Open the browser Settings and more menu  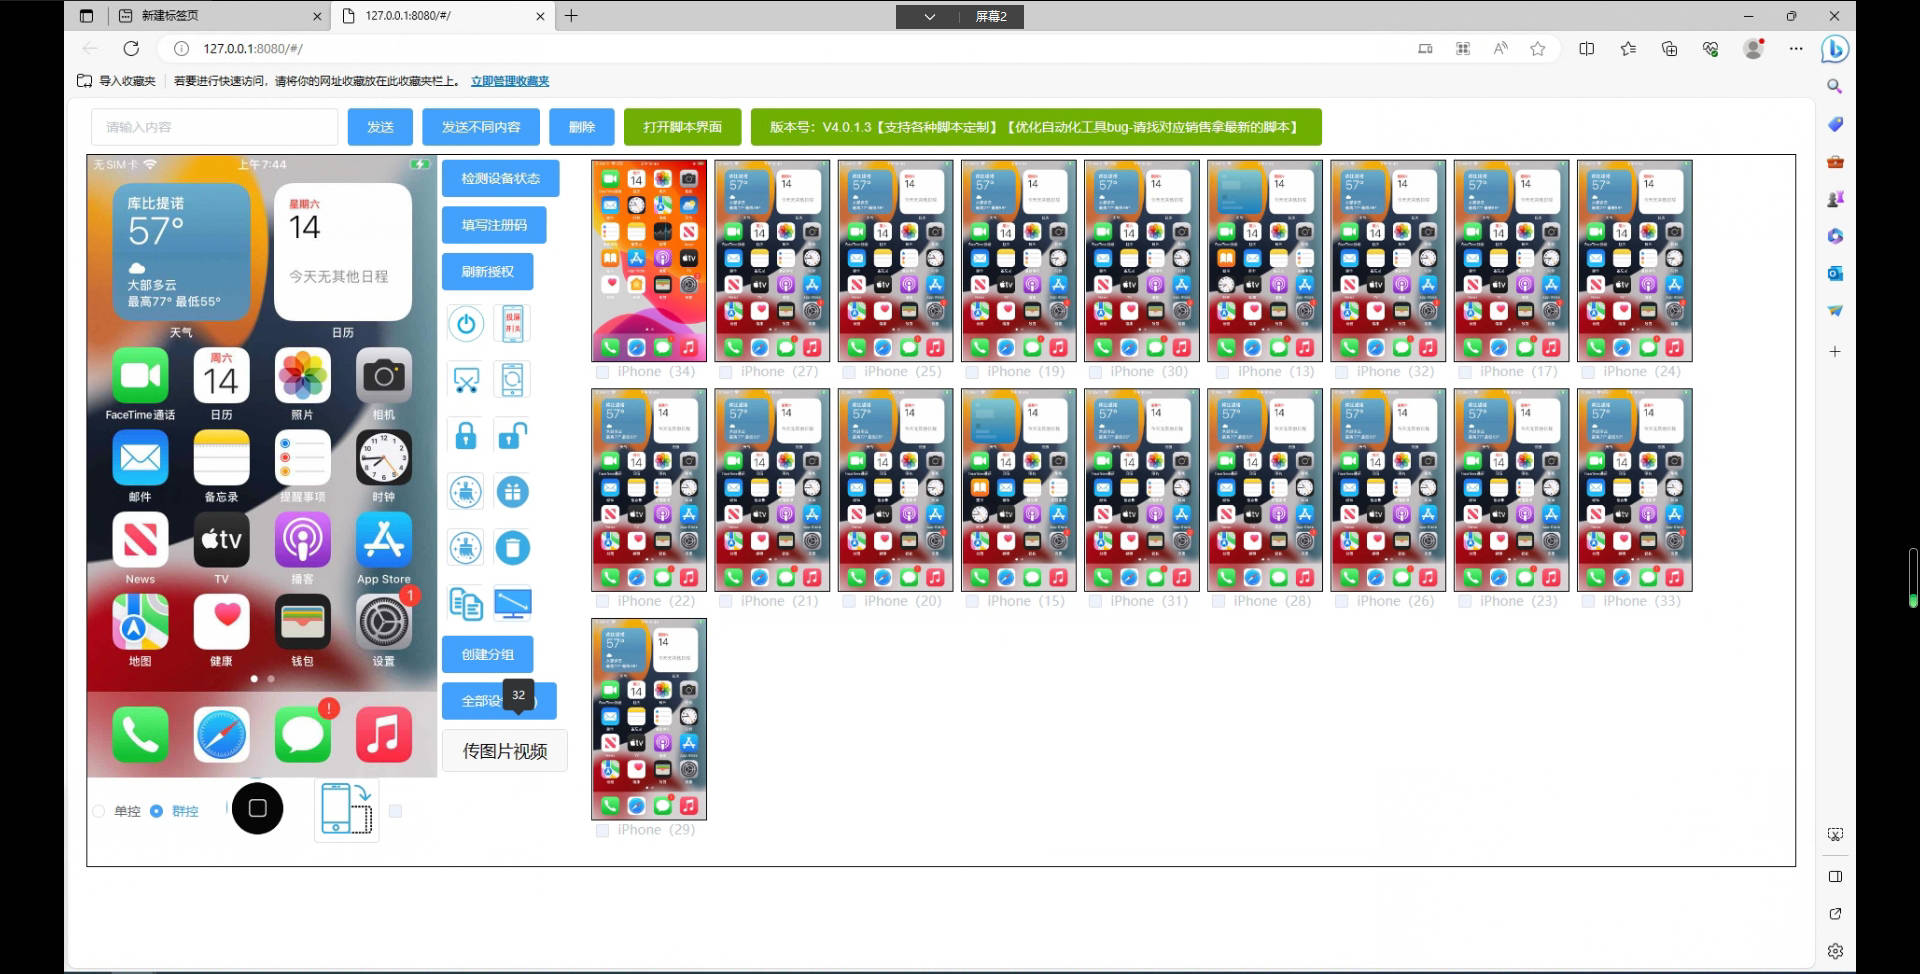coord(1796,48)
